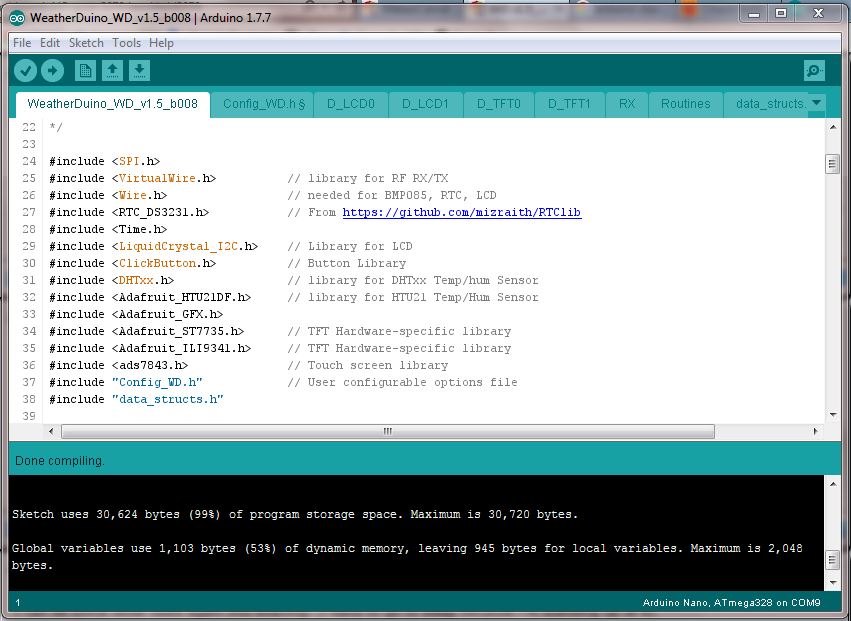Open the File menu
The image size is (851, 621).
click(x=22, y=43)
